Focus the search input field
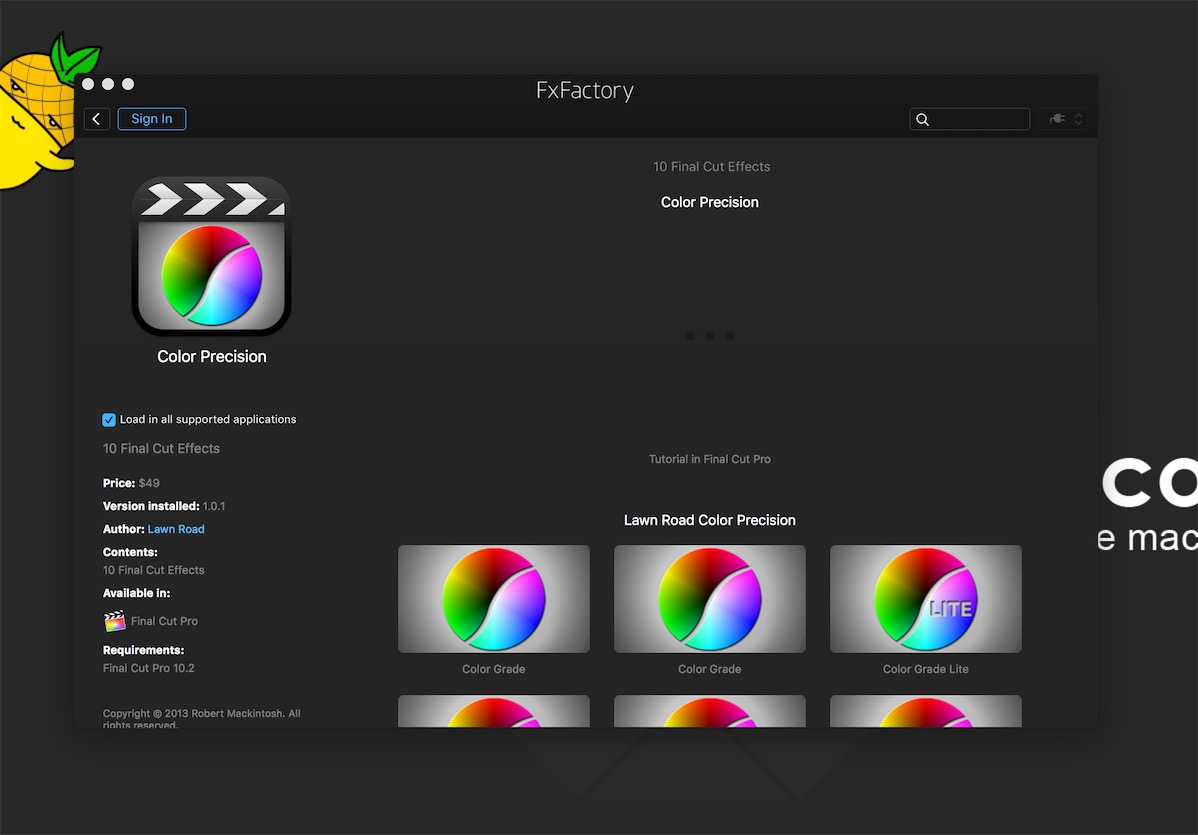 tap(970, 119)
